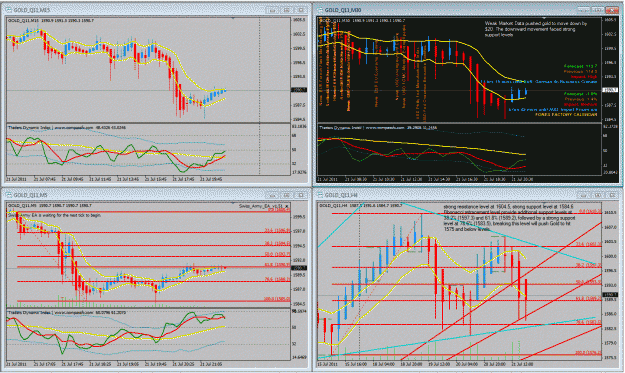Viewport: 625px width, 373px height.
Task: Activate the GOLD_Q11,M15 window title
Action: tap(31, 10)
